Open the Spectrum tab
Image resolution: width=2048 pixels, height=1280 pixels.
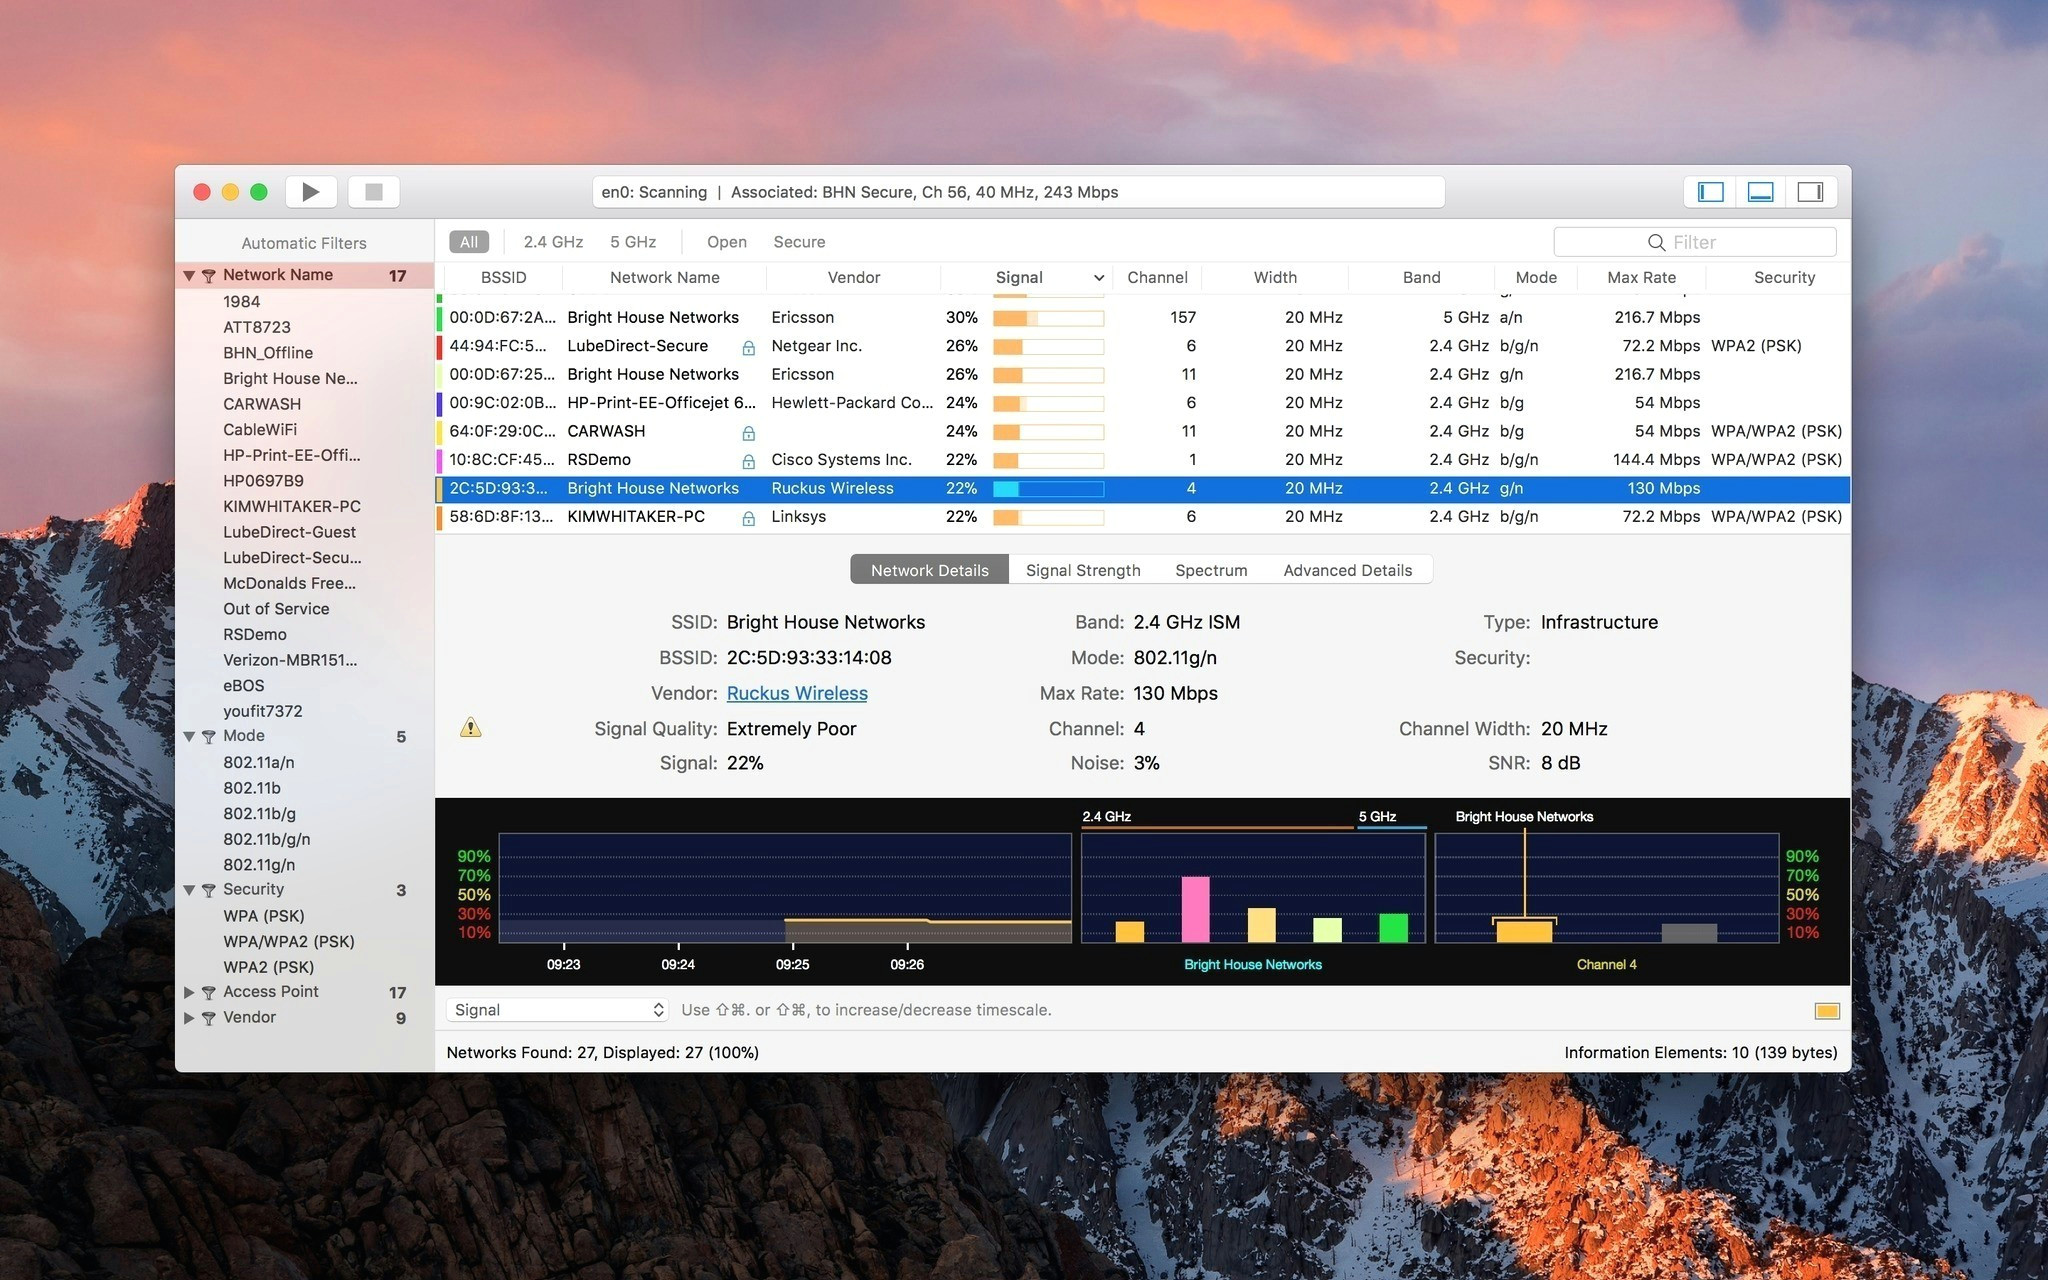coord(1209,568)
